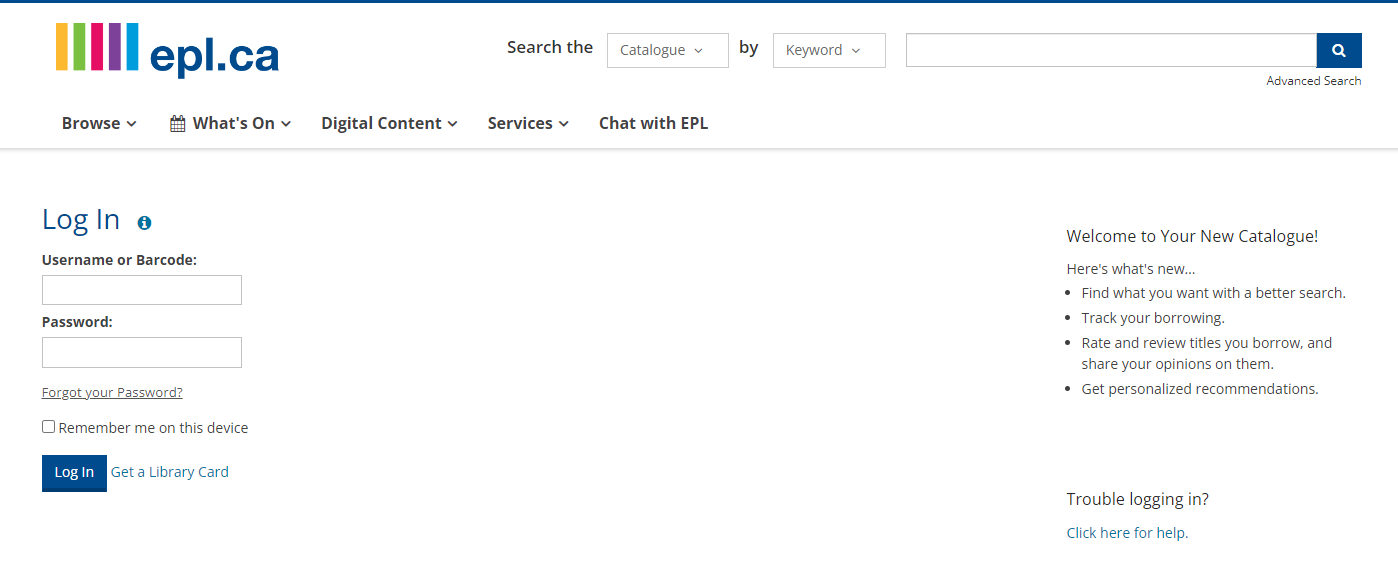Open Chat with EPL
The height and width of the screenshot is (563, 1398).
tap(653, 123)
